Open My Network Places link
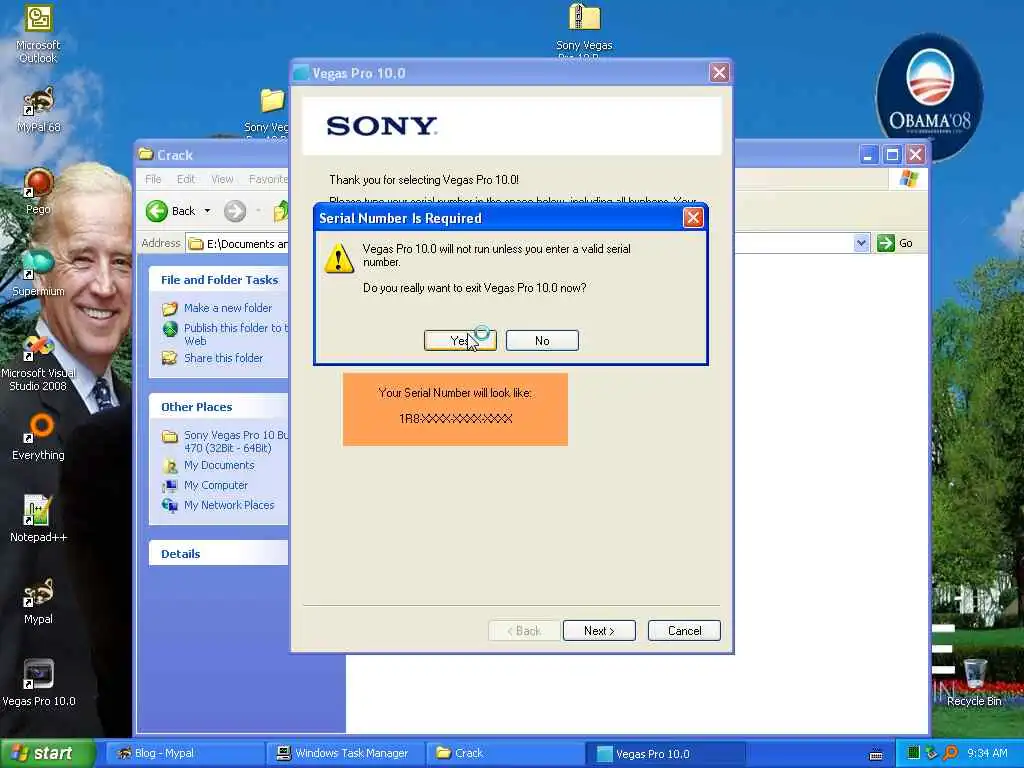Viewport: 1024px width, 768px height. pos(229,505)
